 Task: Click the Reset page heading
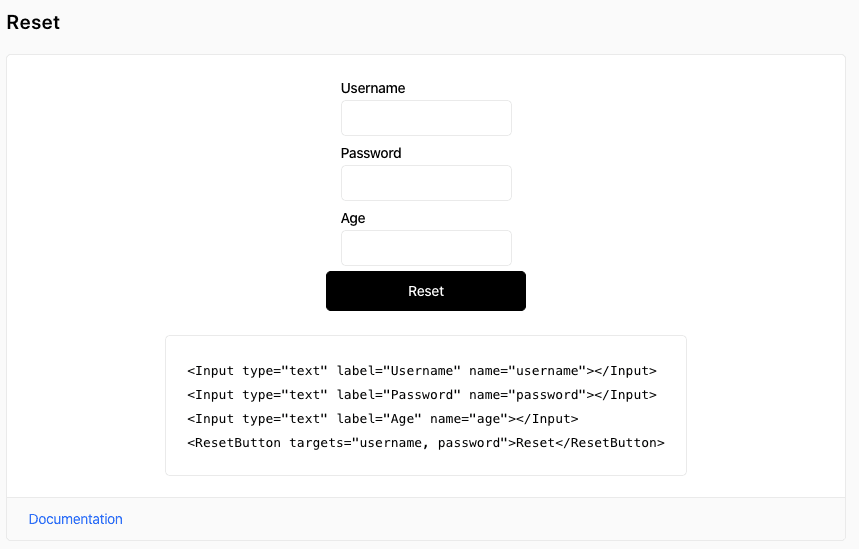[x=33, y=23]
